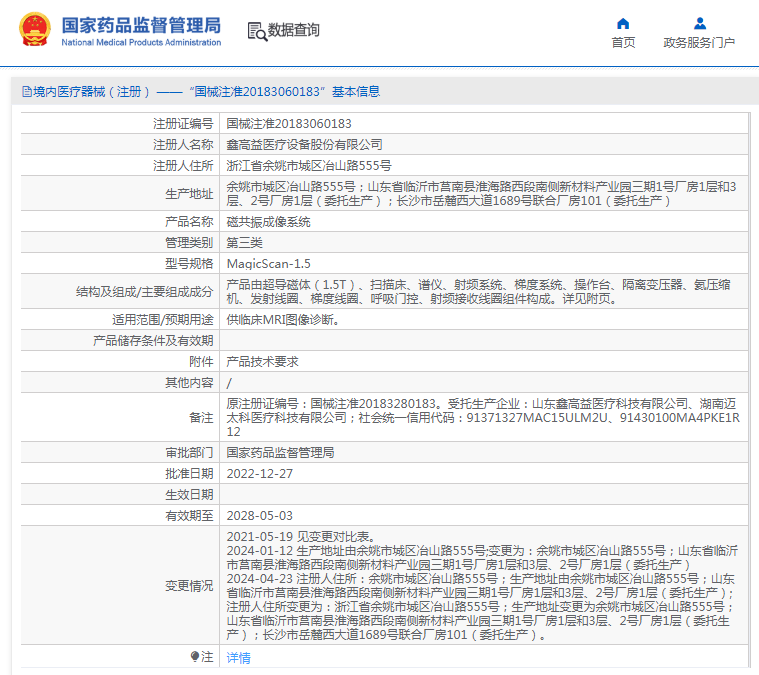Click the 型号规格 label
759x675 pixels.
pos(189,264)
